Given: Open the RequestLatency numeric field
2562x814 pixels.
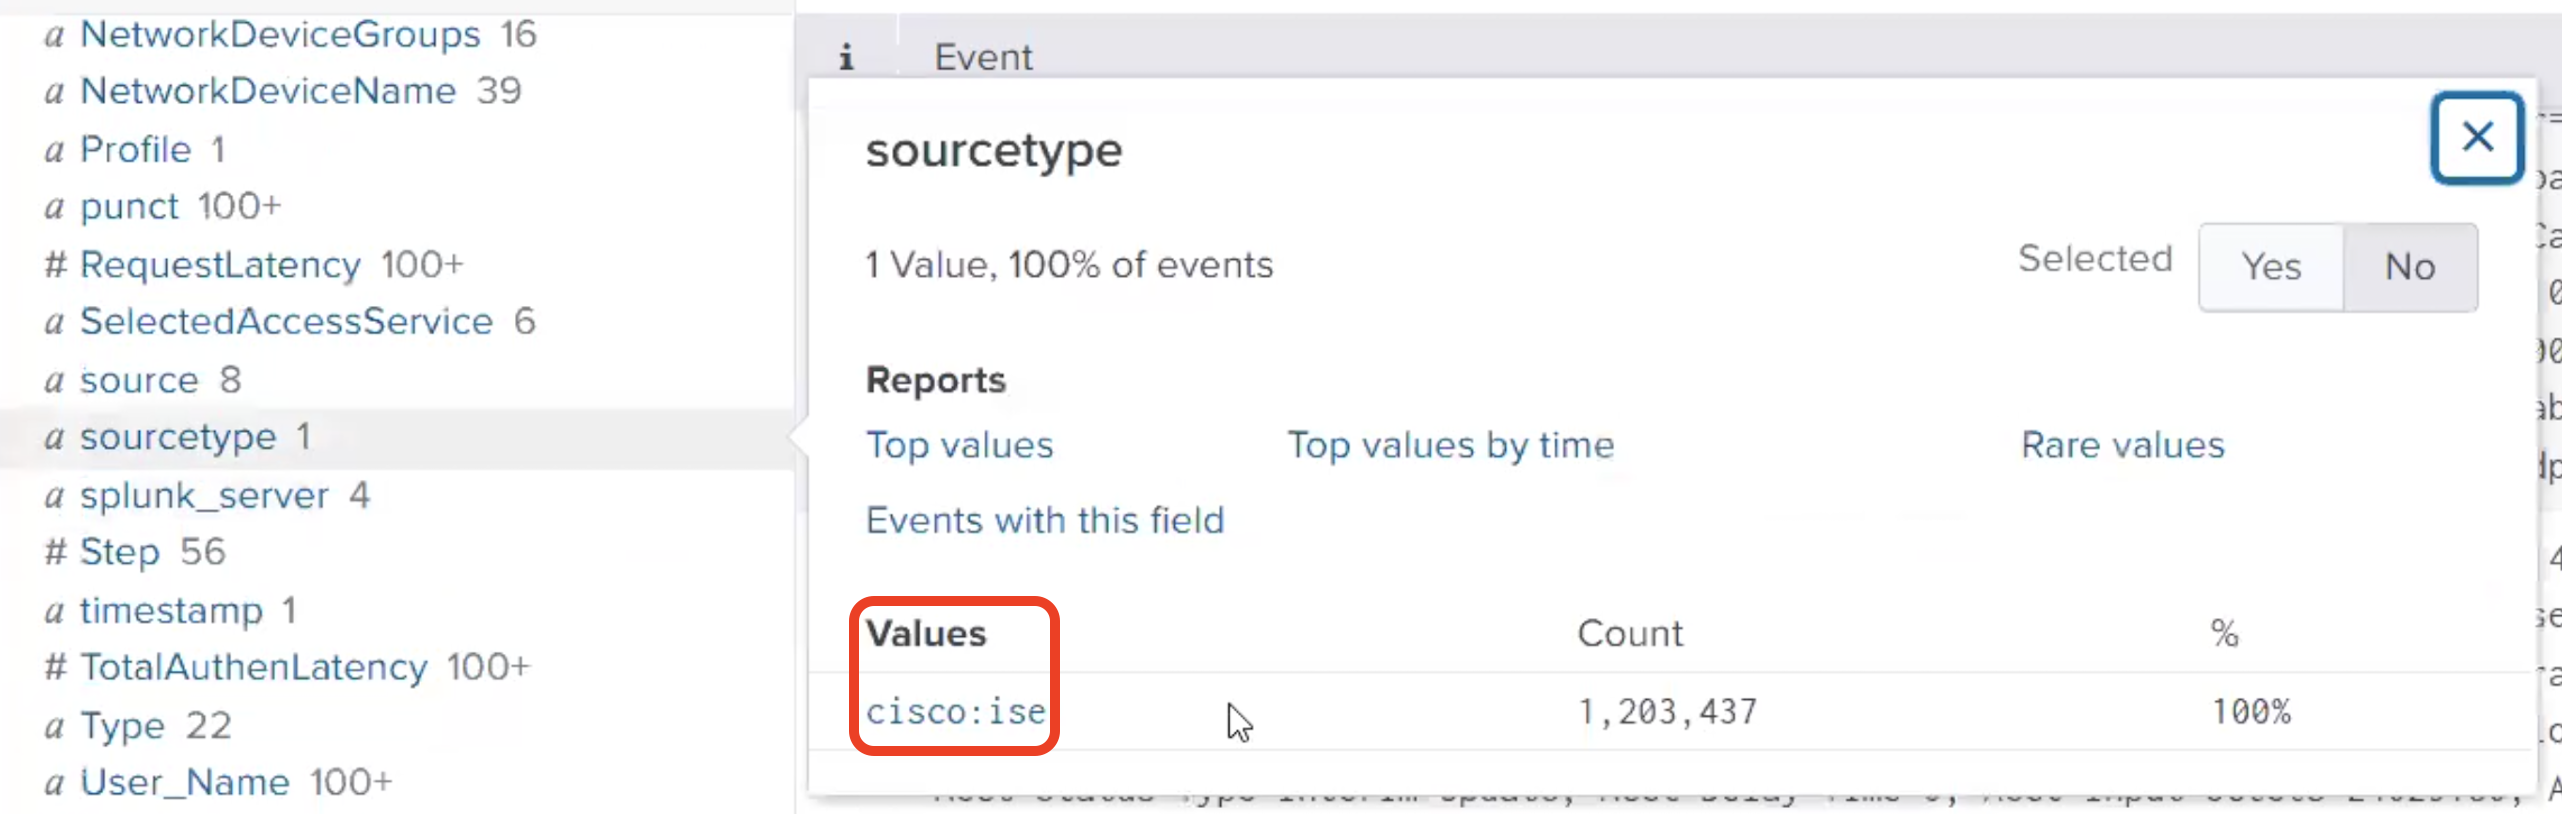Looking at the screenshot, I should point(220,264).
